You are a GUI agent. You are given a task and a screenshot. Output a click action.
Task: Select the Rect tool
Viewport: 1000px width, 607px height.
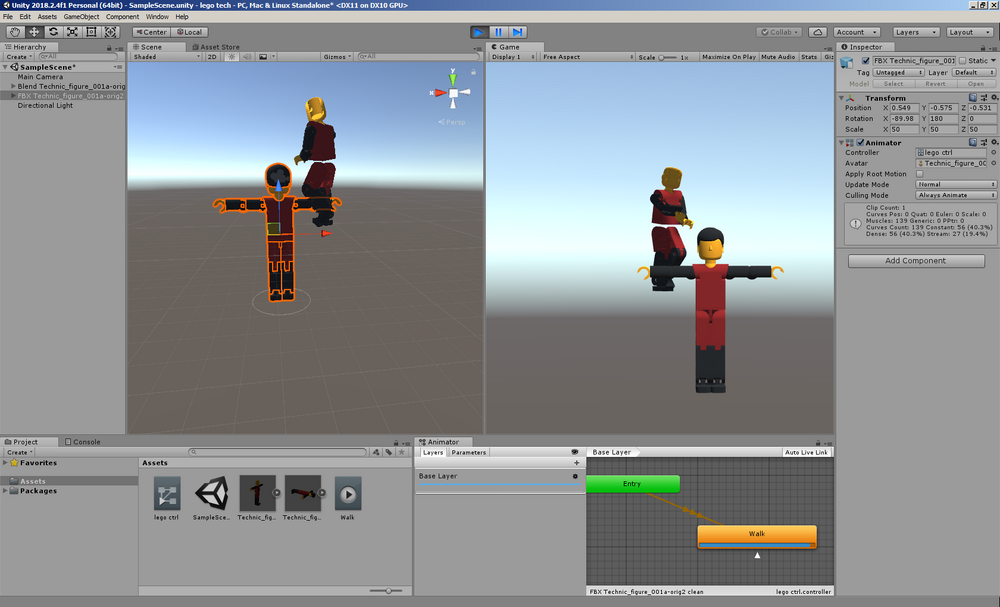pyautogui.click(x=91, y=32)
